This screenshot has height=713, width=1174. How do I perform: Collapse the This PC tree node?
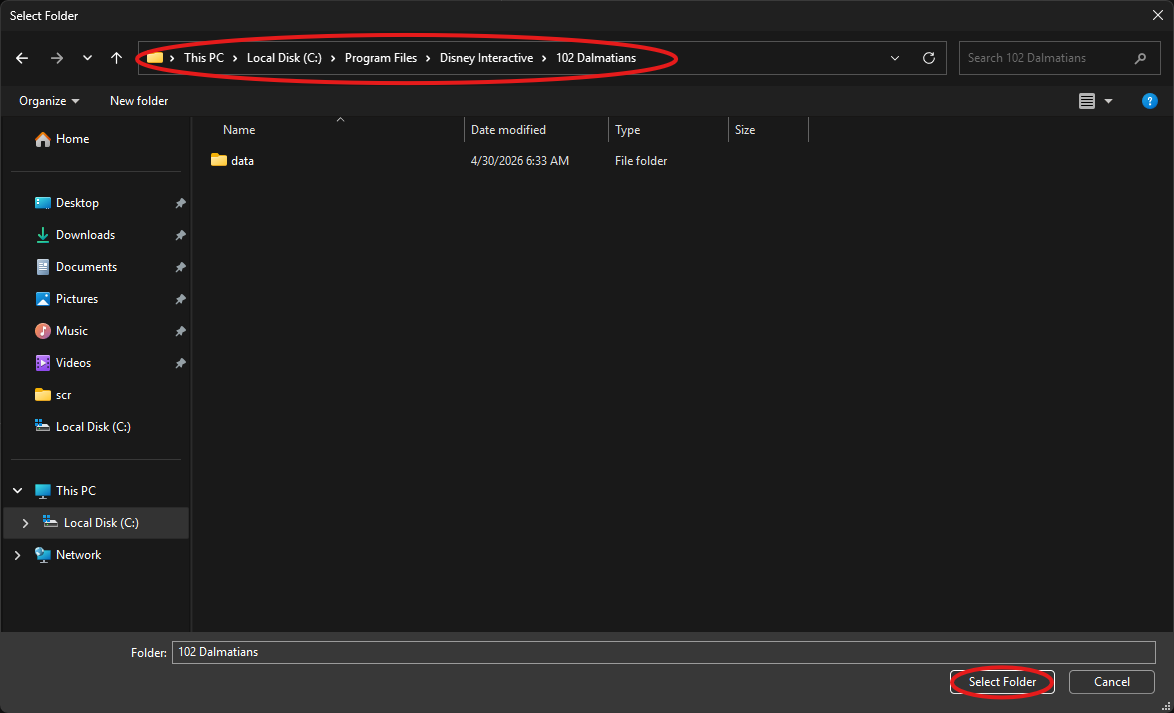coord(18,491)
